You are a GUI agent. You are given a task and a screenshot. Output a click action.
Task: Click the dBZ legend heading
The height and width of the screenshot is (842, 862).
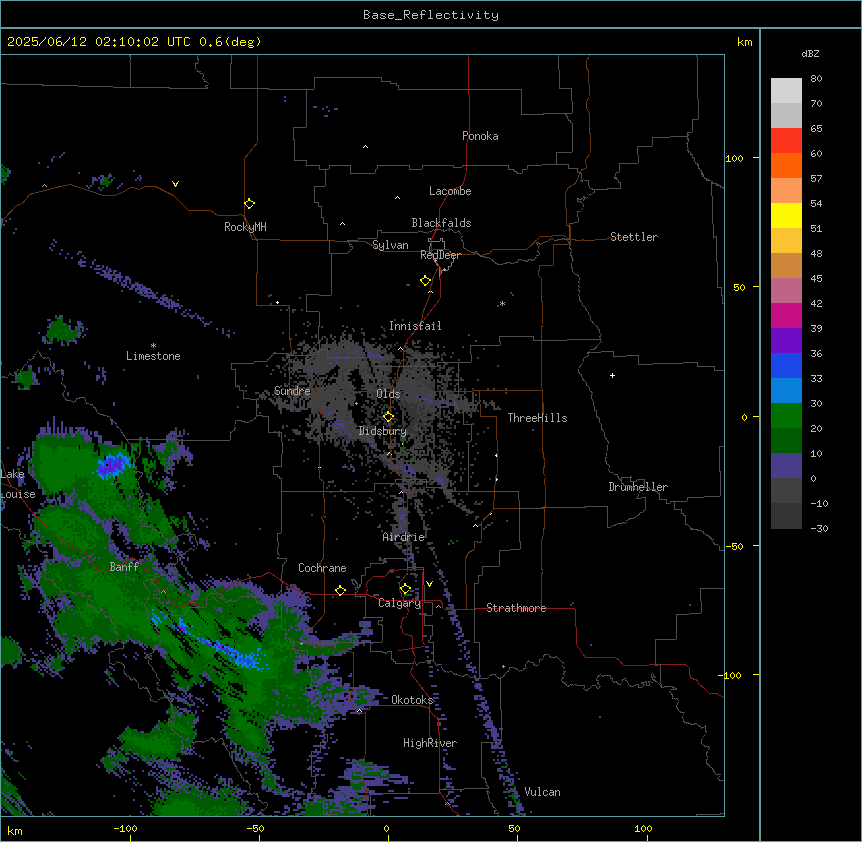810,53
